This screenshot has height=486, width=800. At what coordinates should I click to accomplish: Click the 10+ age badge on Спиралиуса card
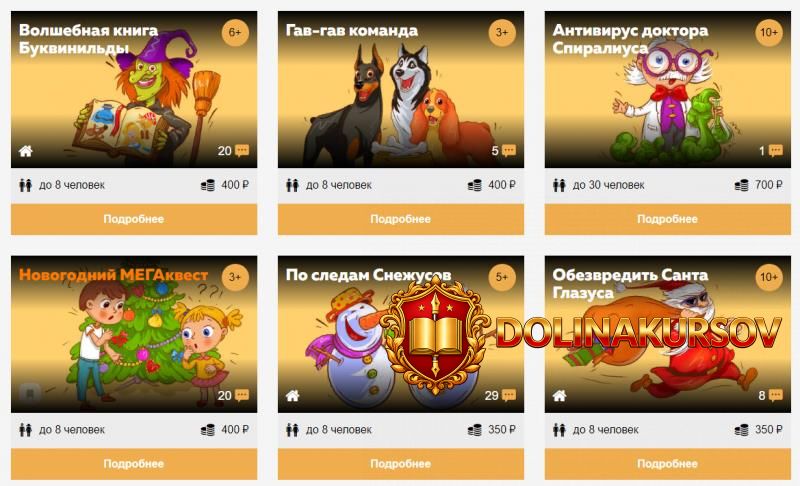(769, 33)
